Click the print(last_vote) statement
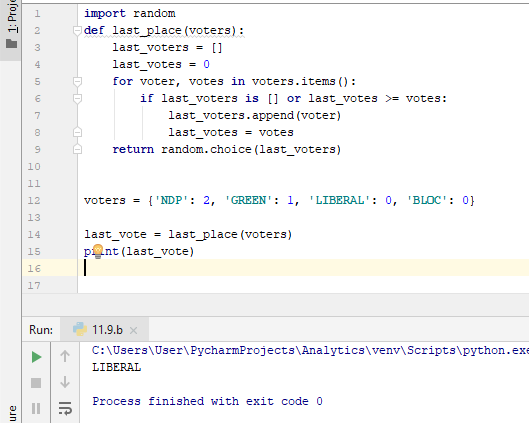 point(139,251)
